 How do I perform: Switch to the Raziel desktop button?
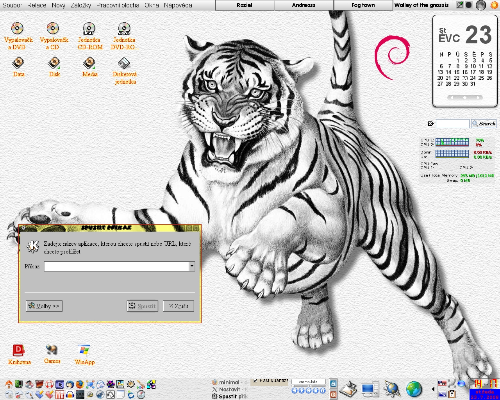(x=245, y=5)
